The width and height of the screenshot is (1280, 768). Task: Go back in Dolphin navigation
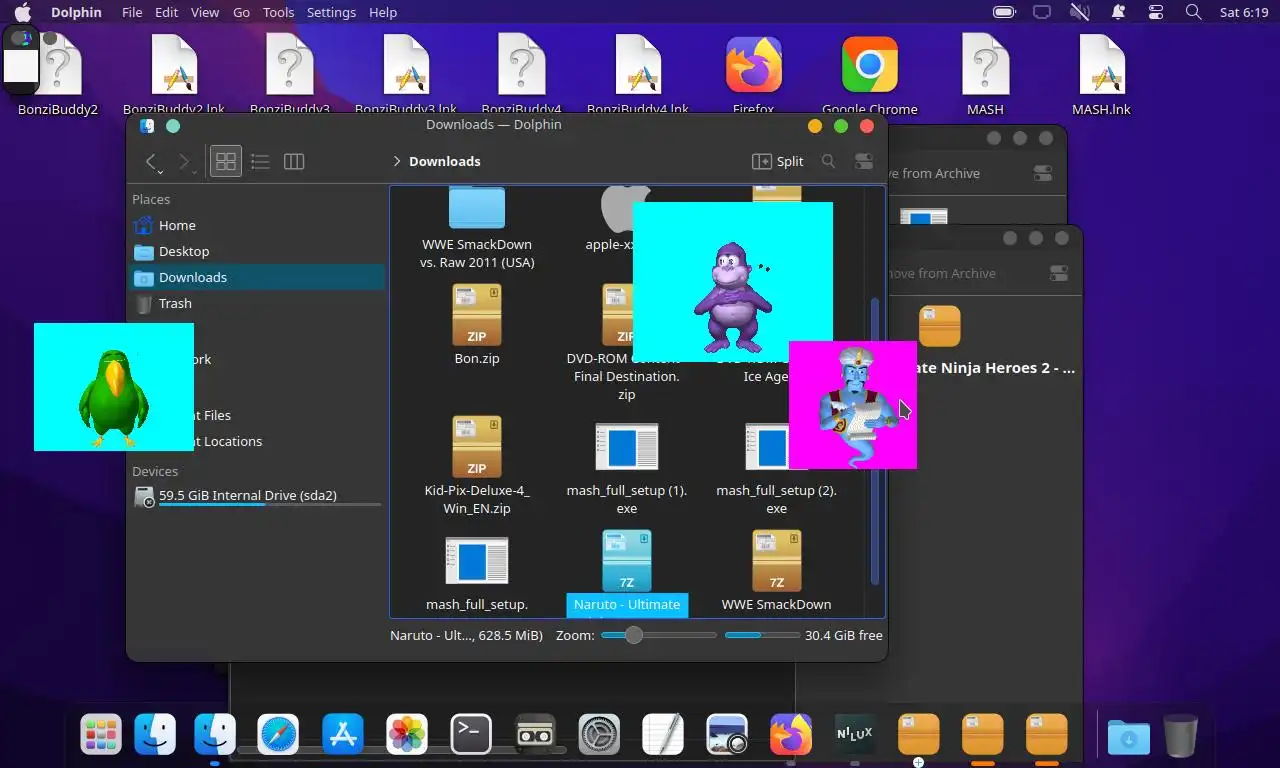click(151, 161)
